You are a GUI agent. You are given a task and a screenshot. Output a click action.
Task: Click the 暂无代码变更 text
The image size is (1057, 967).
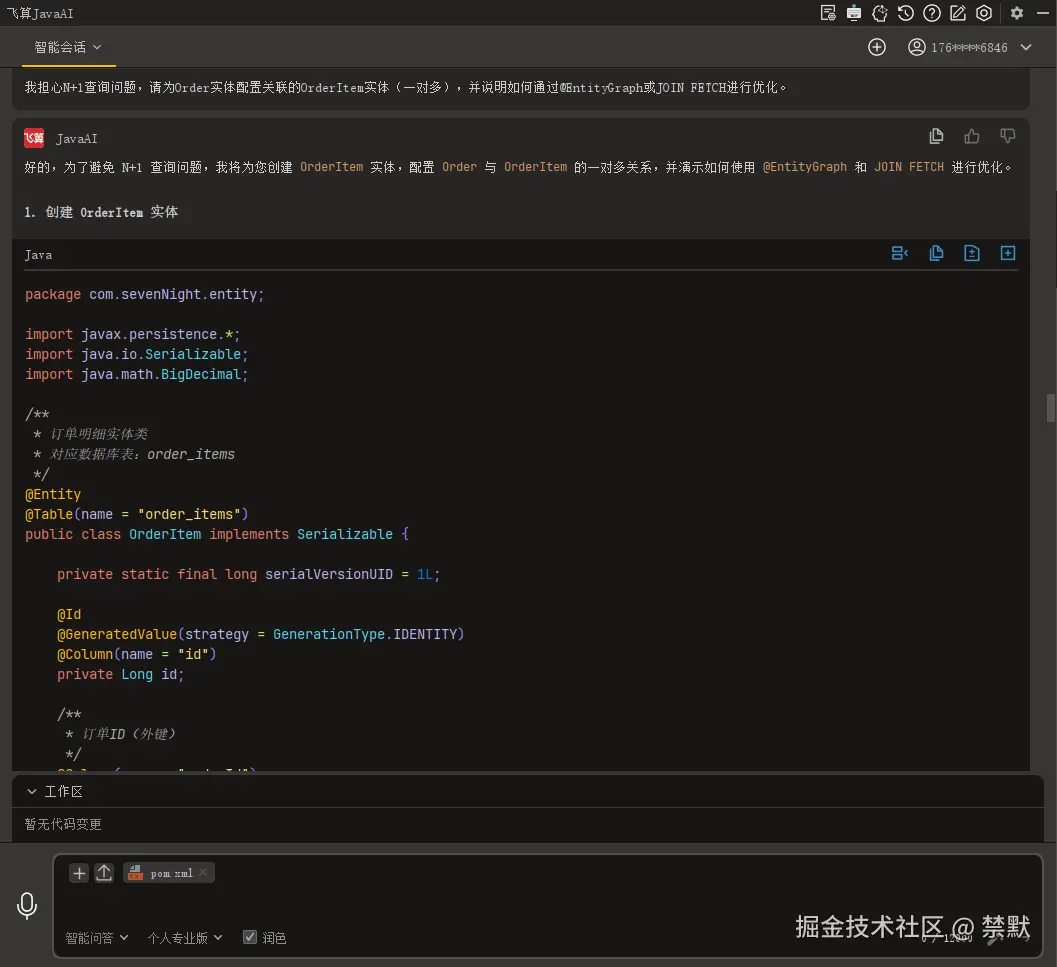(x=63, y=824)
